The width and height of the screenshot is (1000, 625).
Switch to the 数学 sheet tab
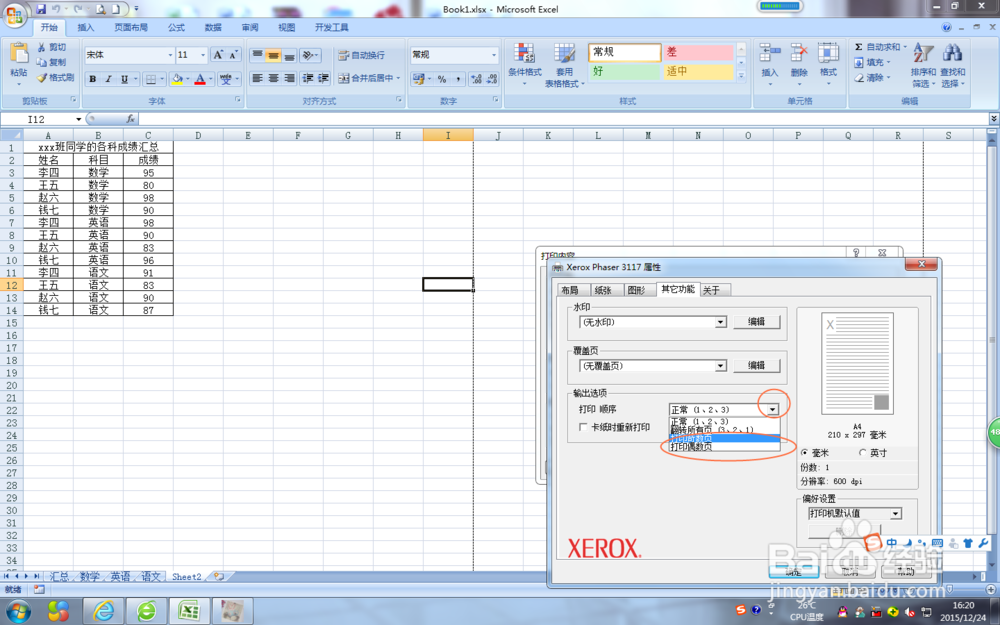click(90, 577)
